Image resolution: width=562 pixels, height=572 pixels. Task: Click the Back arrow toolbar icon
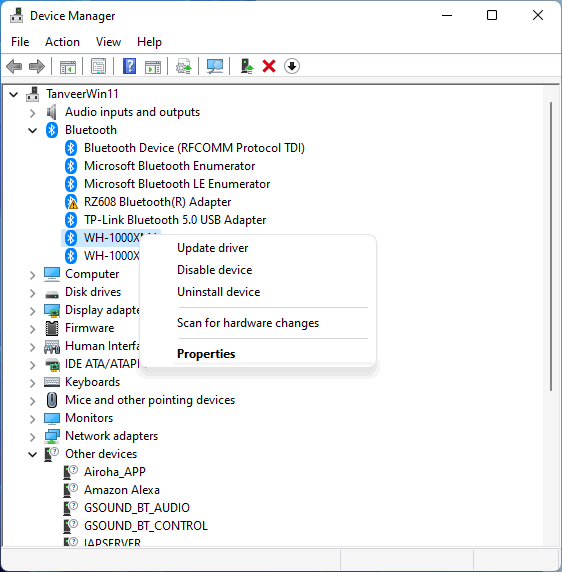click(x=14, y=66)
